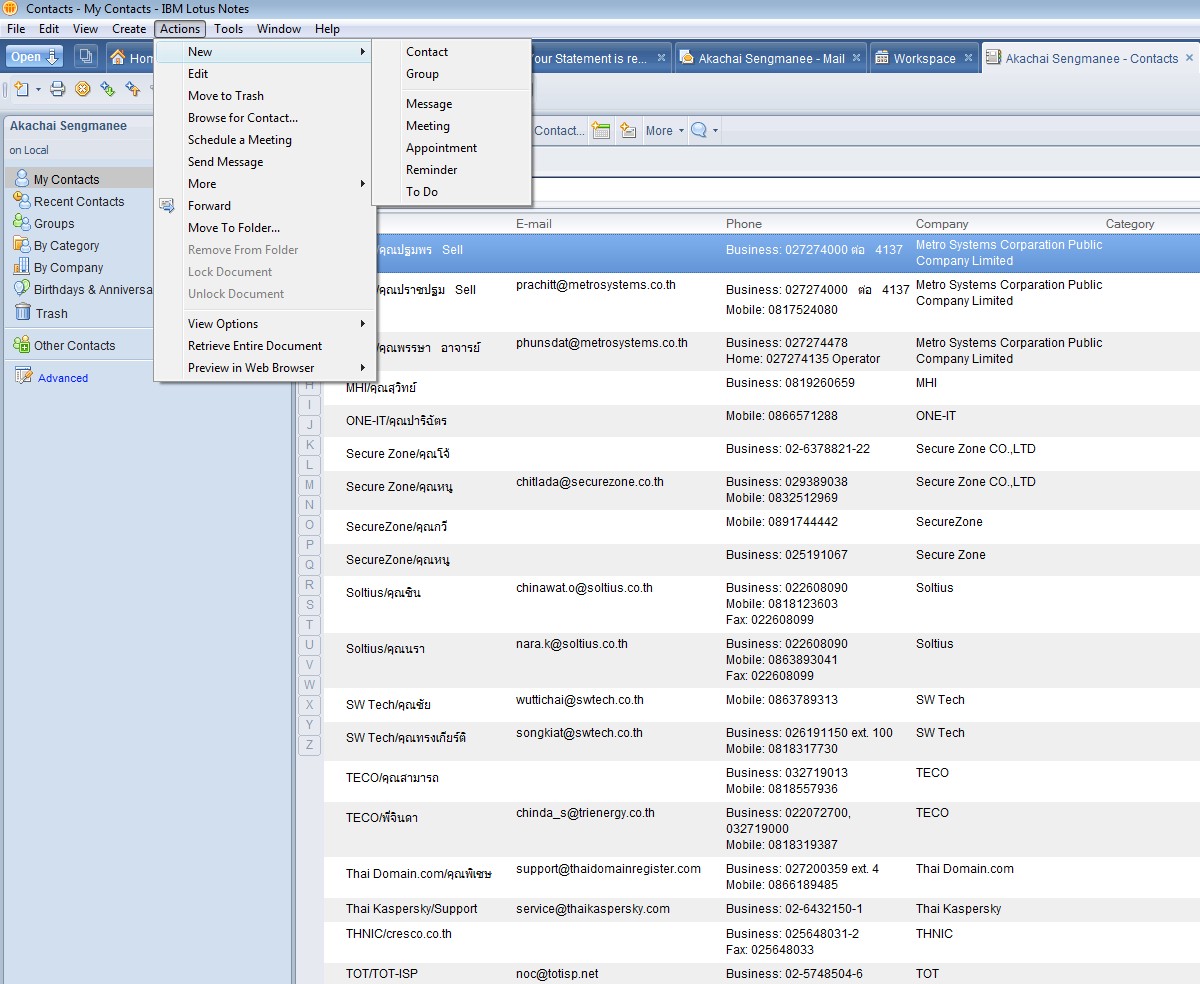Expand the New submenu in Actions menu
Image resolution: width=1200 pixels, height=984 pixels.
point(265,52)
